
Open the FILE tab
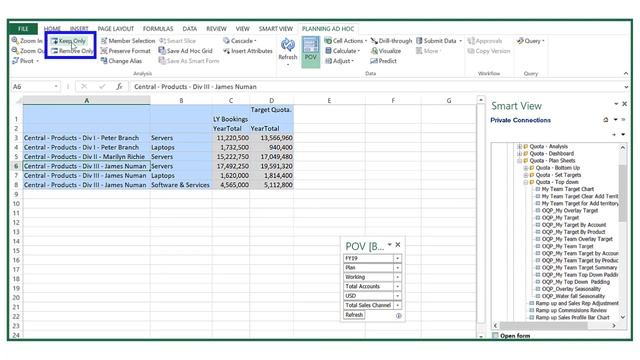(x=23, y=29)
